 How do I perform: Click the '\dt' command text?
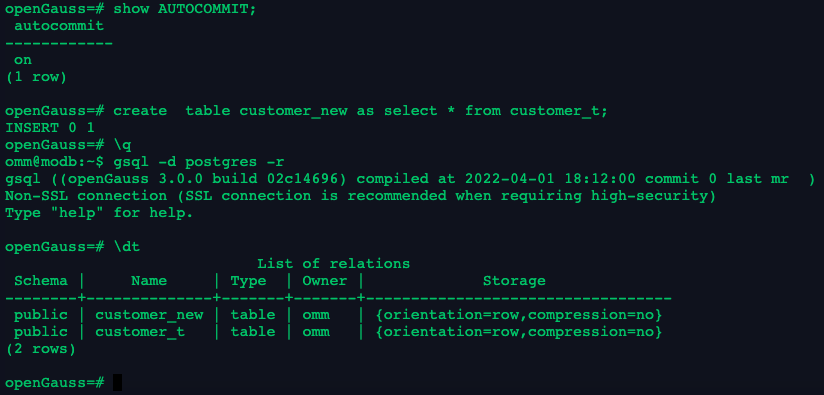tap(127, 246)
